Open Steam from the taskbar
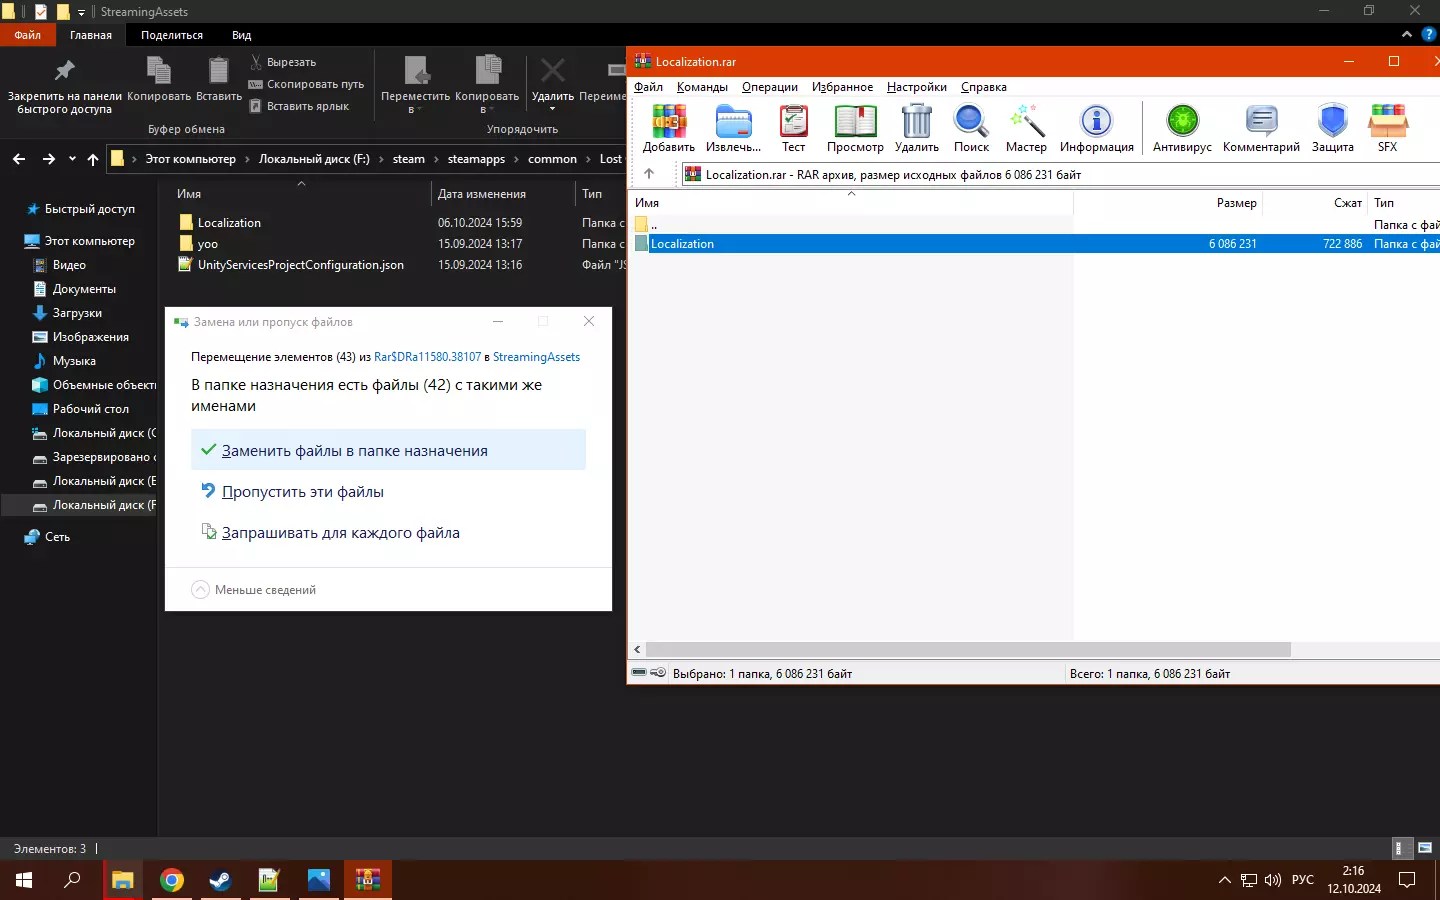This screenshot has width=1440, height=900. pos(220,880)
